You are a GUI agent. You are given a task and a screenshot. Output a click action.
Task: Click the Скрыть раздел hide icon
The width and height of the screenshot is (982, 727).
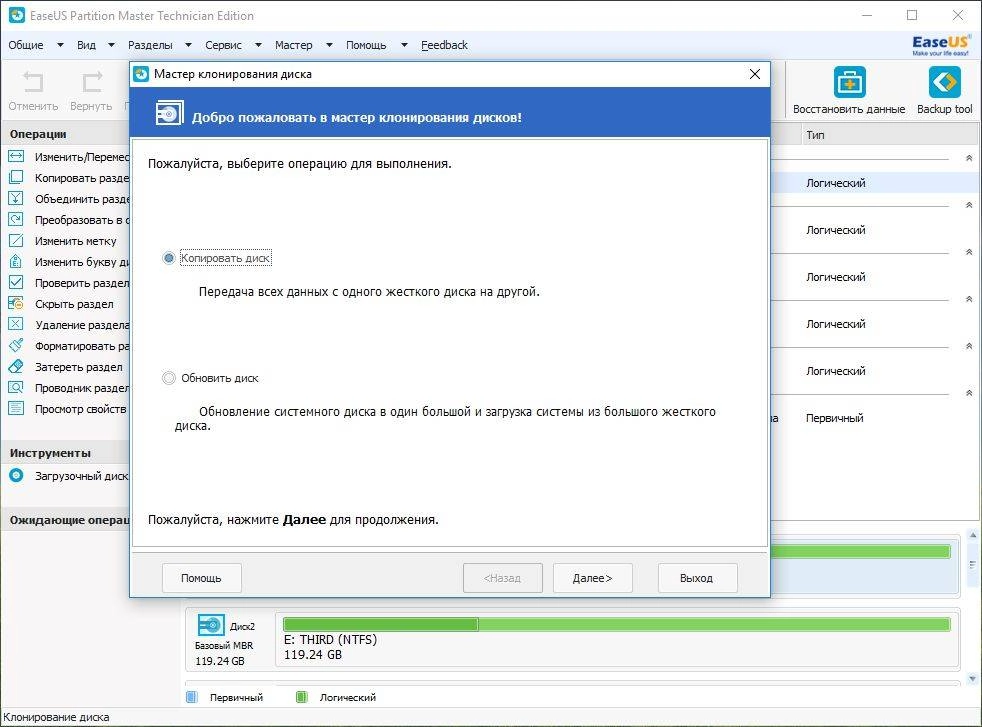pos(16,303)
